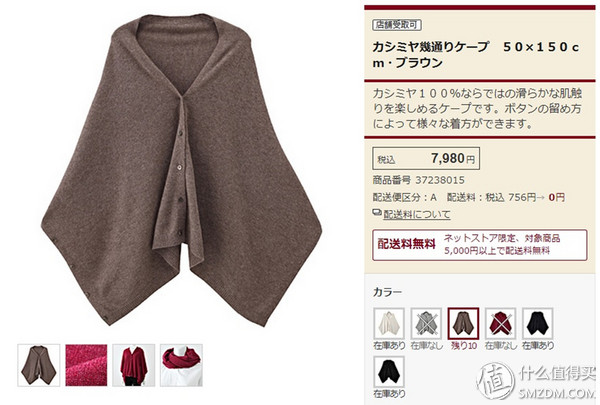The image size is (600, 405).
Task: Select the crossed-out red cape color
Action: point(501,323)
